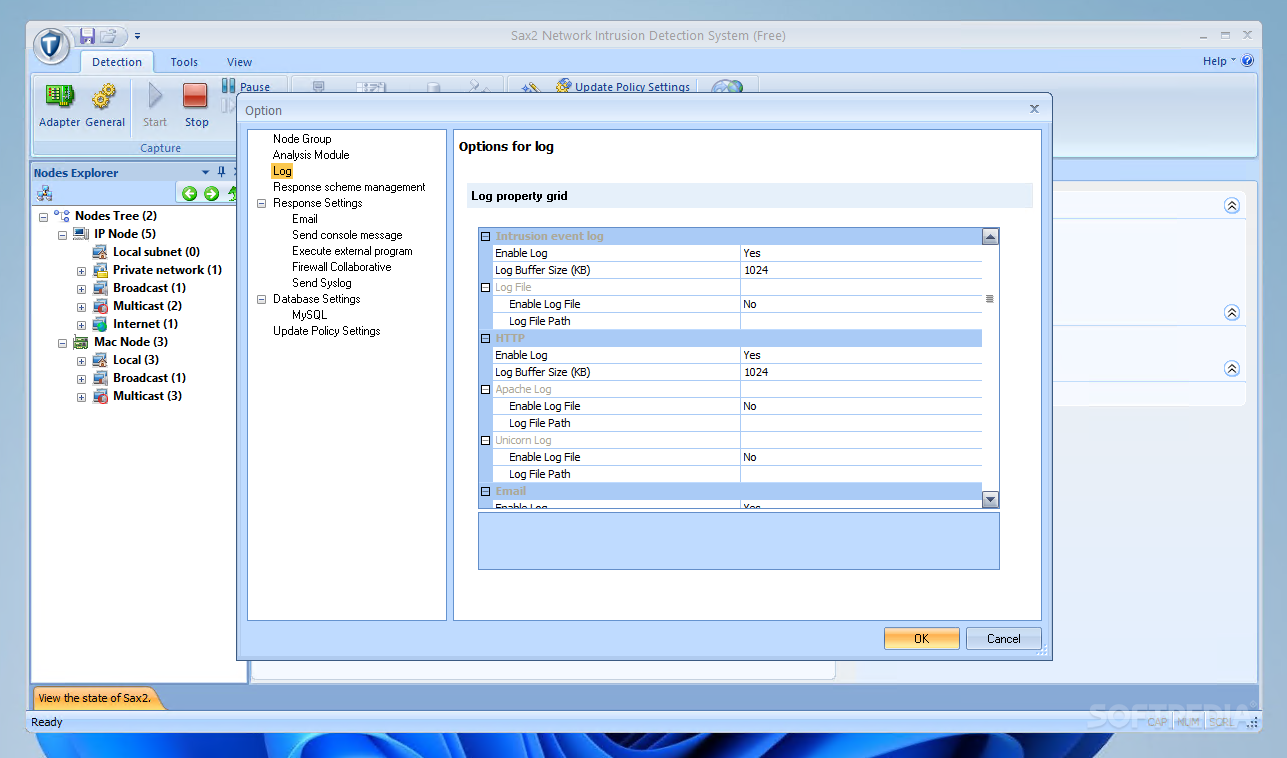Click Log File Path field under Apache Log
Image resolution: width=1287 pixels, height=758 pixels.
861,423
